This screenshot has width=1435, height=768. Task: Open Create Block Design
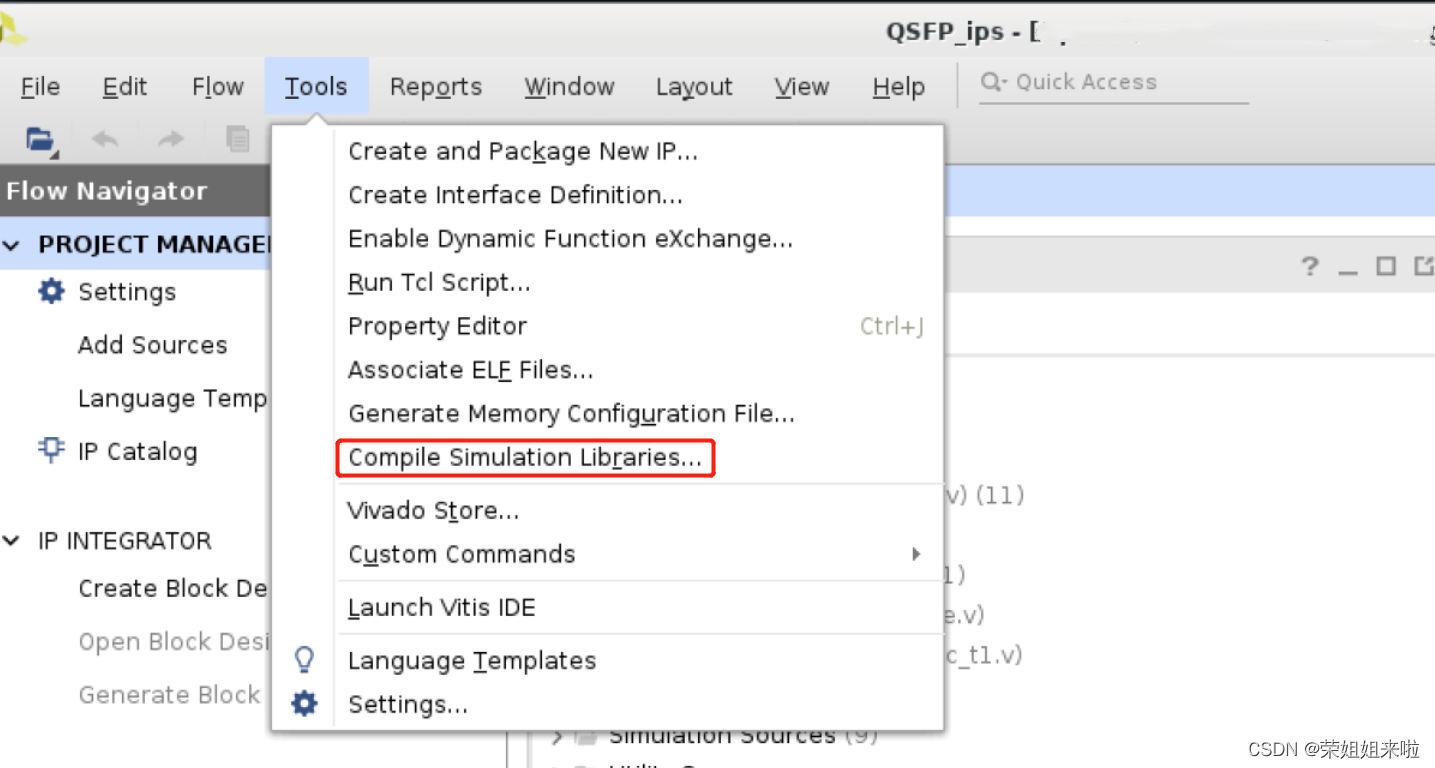coord(171,588)
